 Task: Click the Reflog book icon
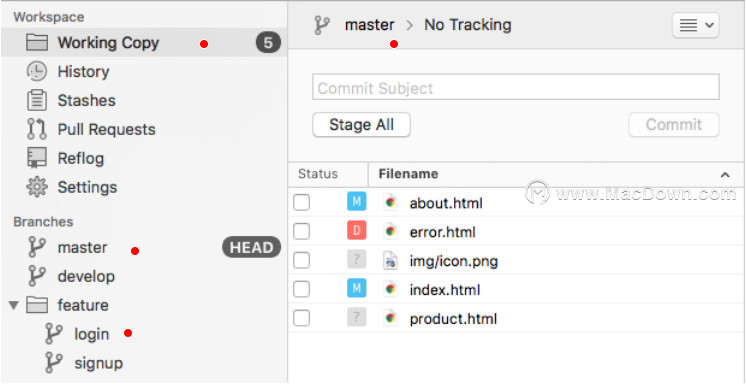(x=37, y=158)
